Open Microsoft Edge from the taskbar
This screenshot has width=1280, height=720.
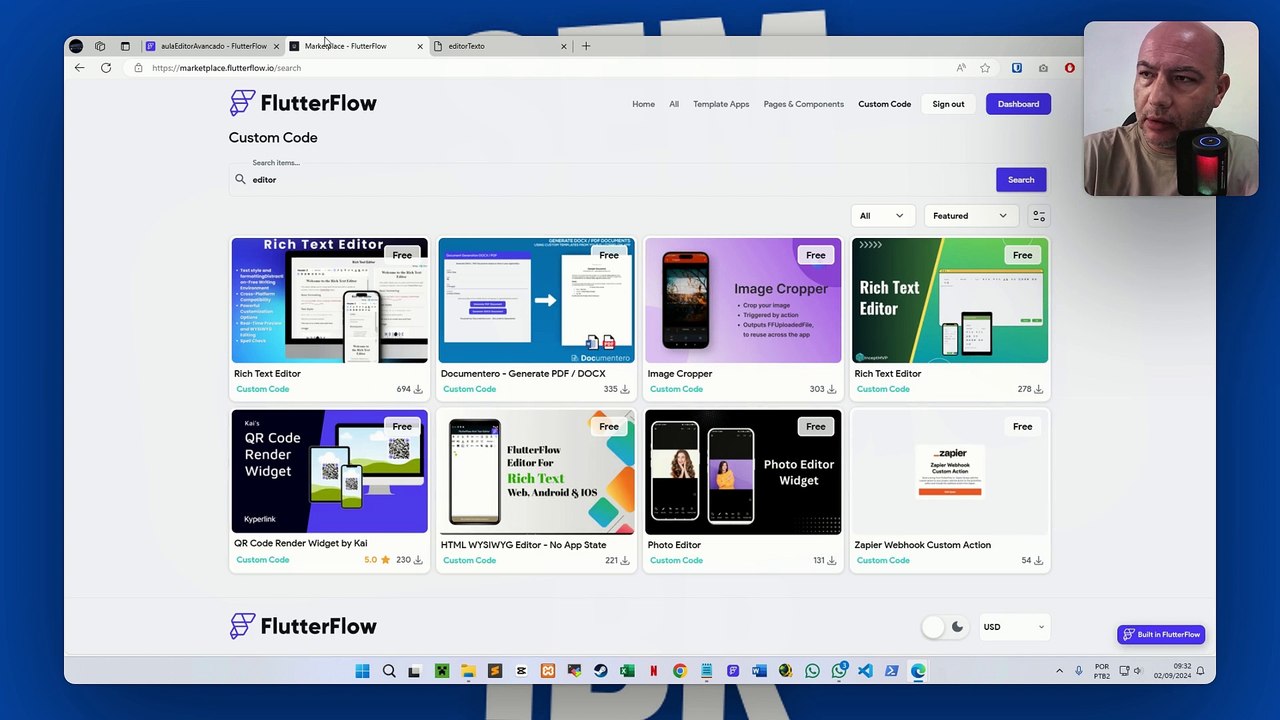tap(918, 671)
